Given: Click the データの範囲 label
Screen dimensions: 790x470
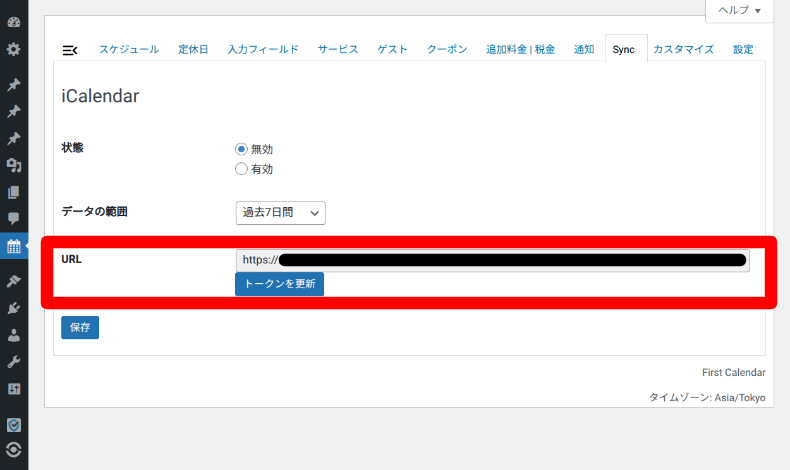Looking at the screenshot, I should pos(94,212).
